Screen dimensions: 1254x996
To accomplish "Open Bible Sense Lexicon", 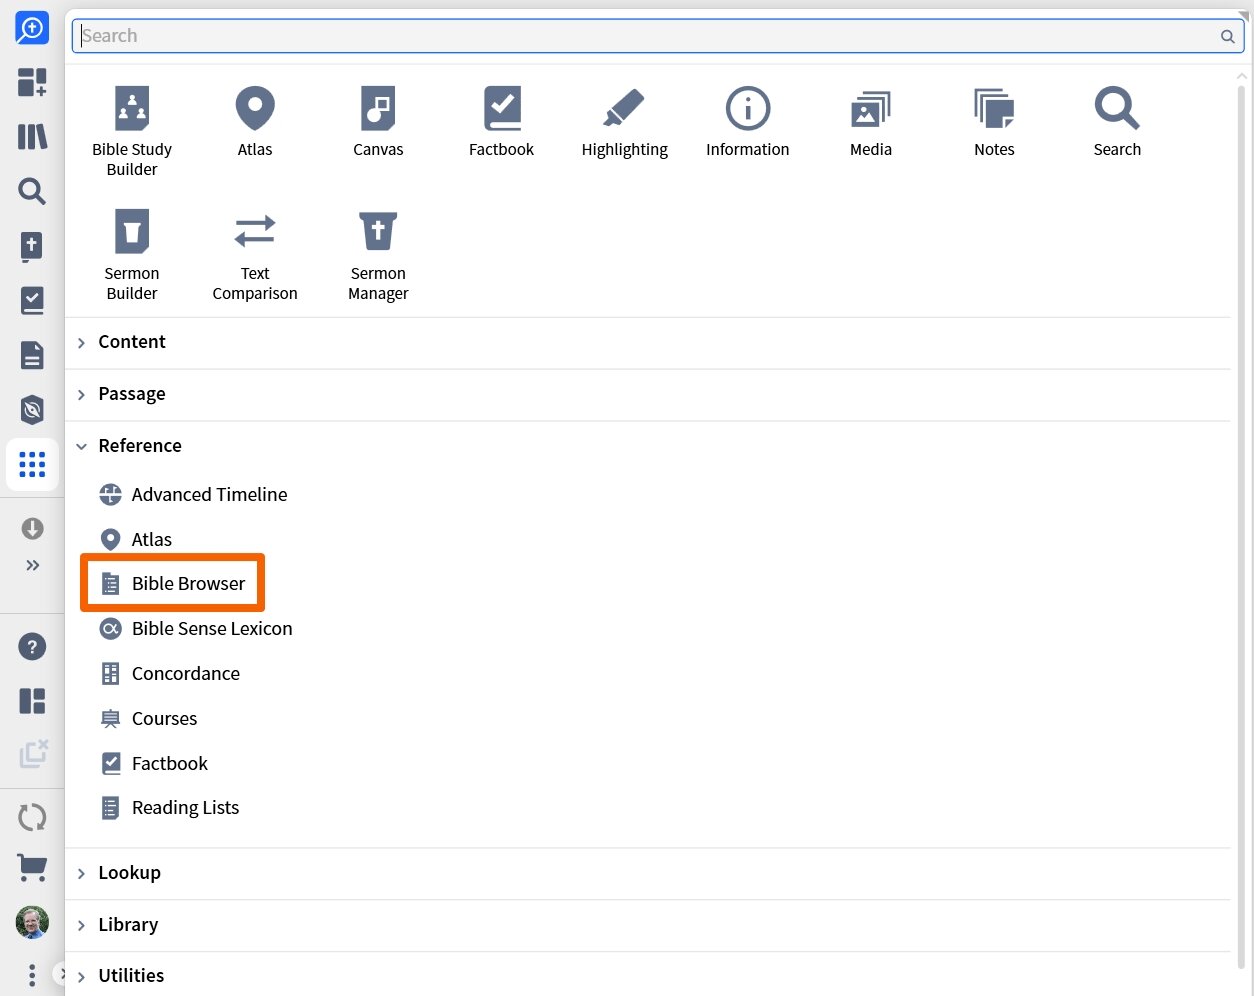I will 196,628.
